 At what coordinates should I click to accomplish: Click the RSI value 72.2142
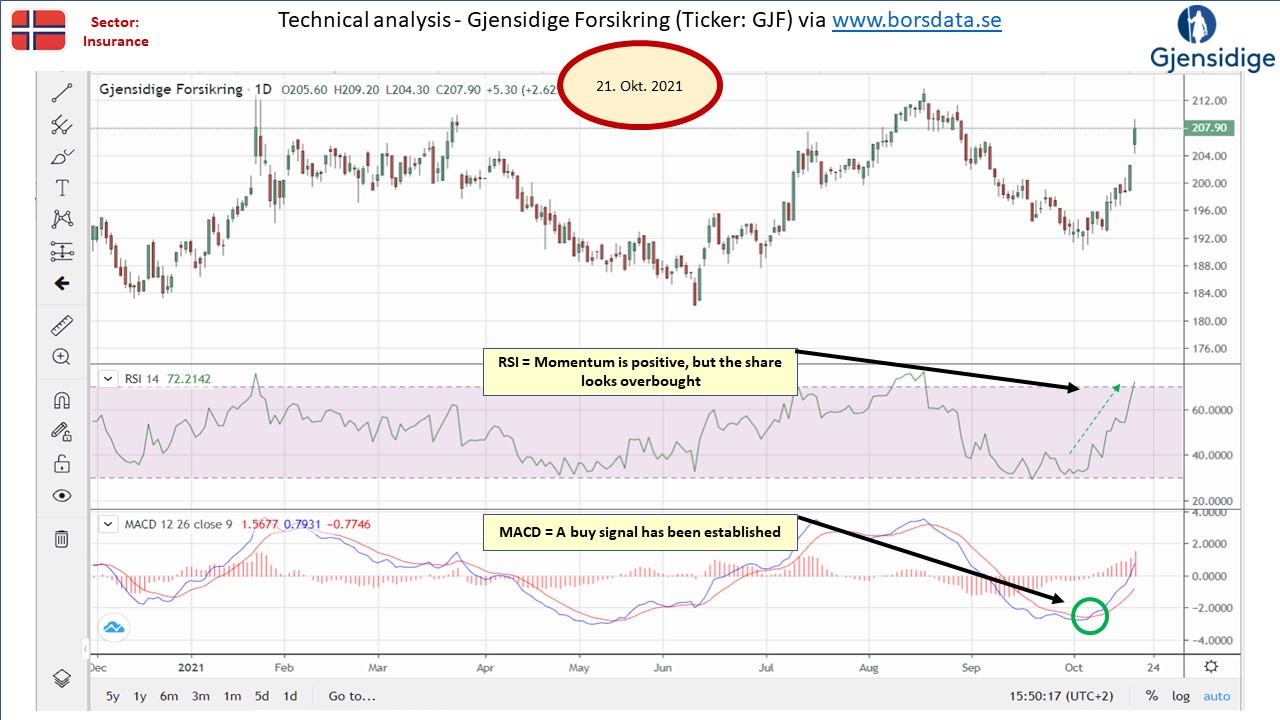tap(189, 379)
